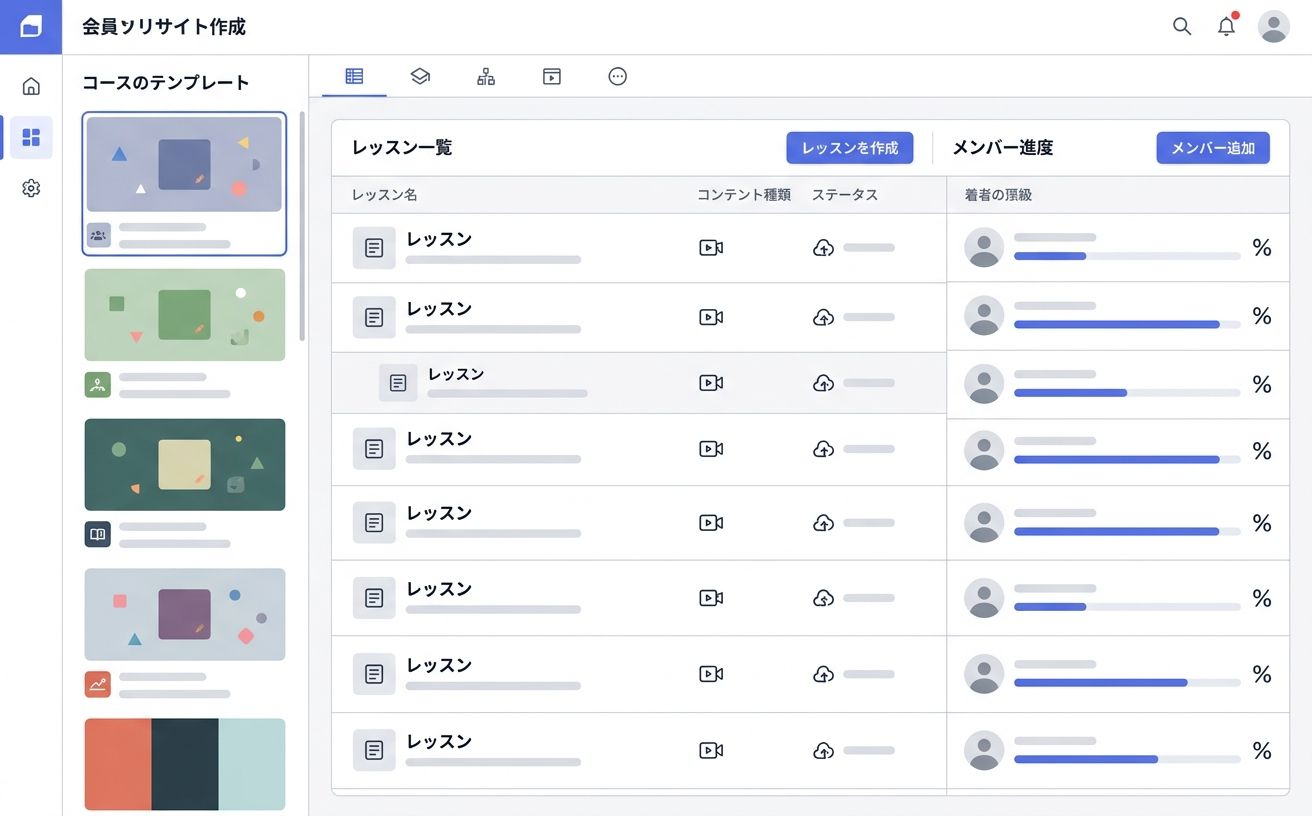Image resolution: width=1312 pixels, height=816 pixels.
Task: Open the more options ellipsis tab
Action: 618,76
